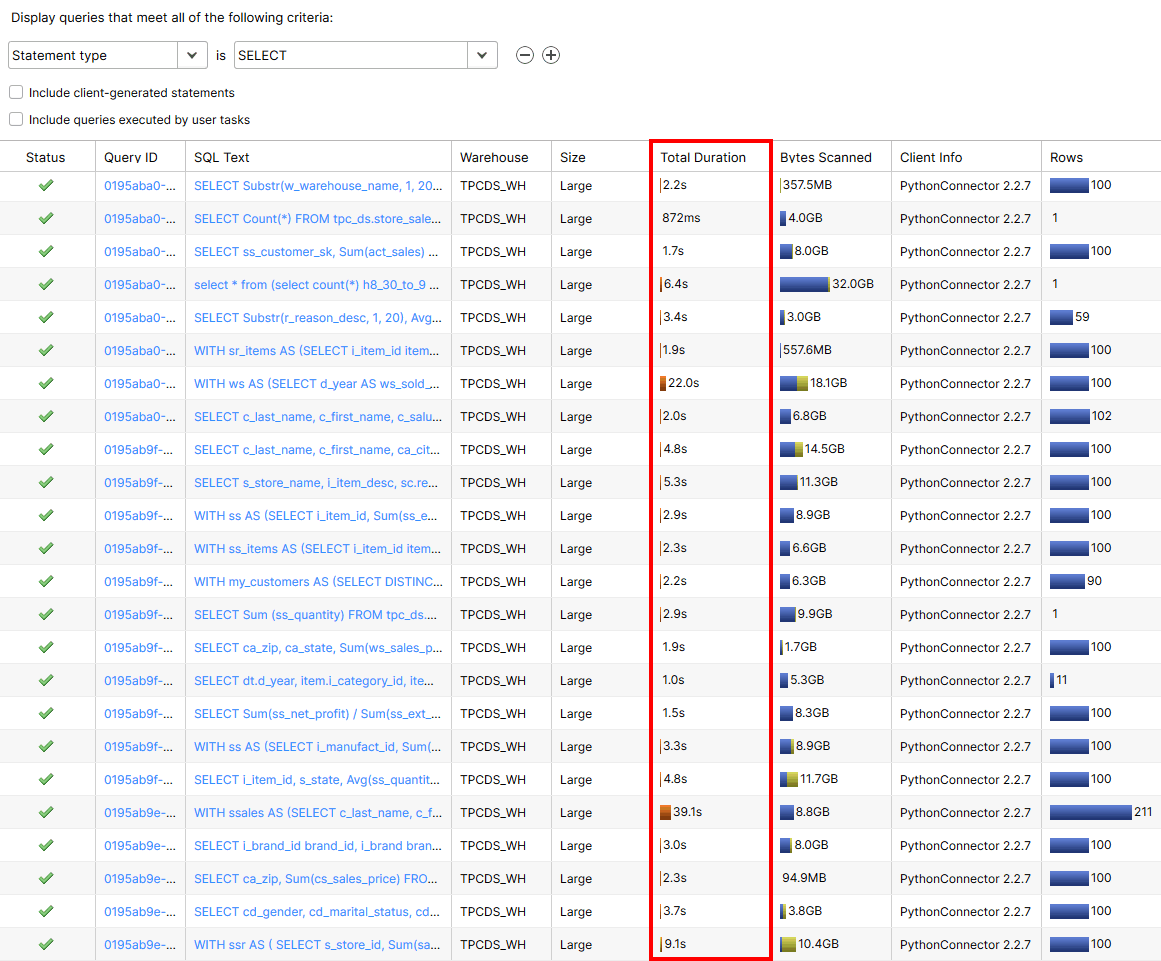The width and height of the screenshot is (1161, 961).
Task: Sort by Total Duration column header
Action: (x=703, y=158)
